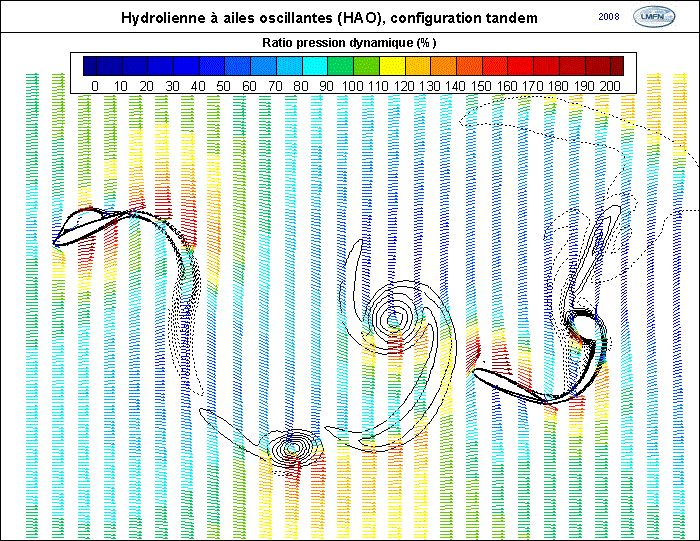Screen dimensions: 700x541
Task: Click the '160' colorbar value
Action: 507,86
